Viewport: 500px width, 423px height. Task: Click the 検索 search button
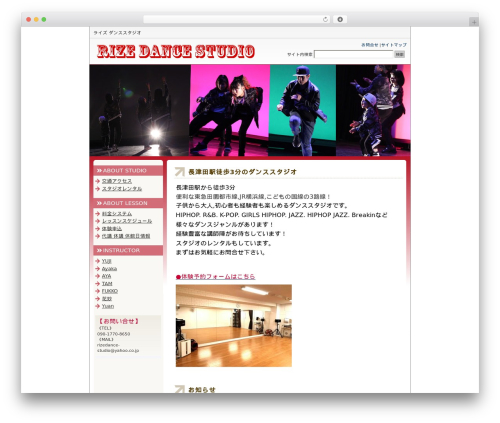pyautogui.click(x=399, y=54)
